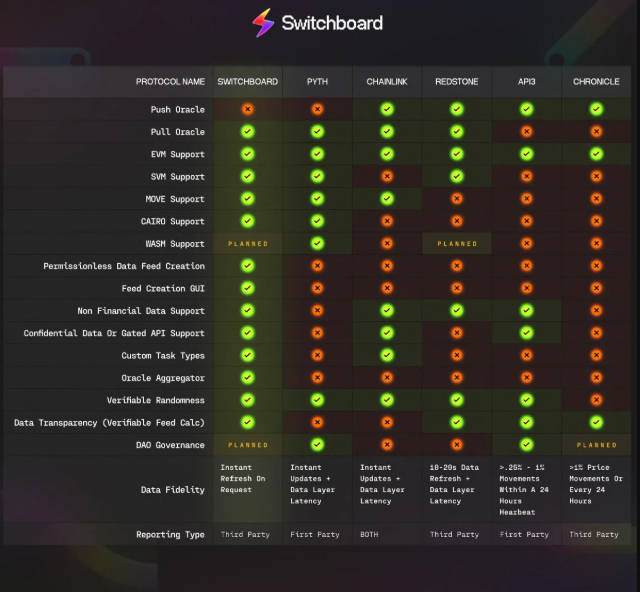Click the Non Financial Data Support row label
The image size is (640, 592).
pos(141,311)
